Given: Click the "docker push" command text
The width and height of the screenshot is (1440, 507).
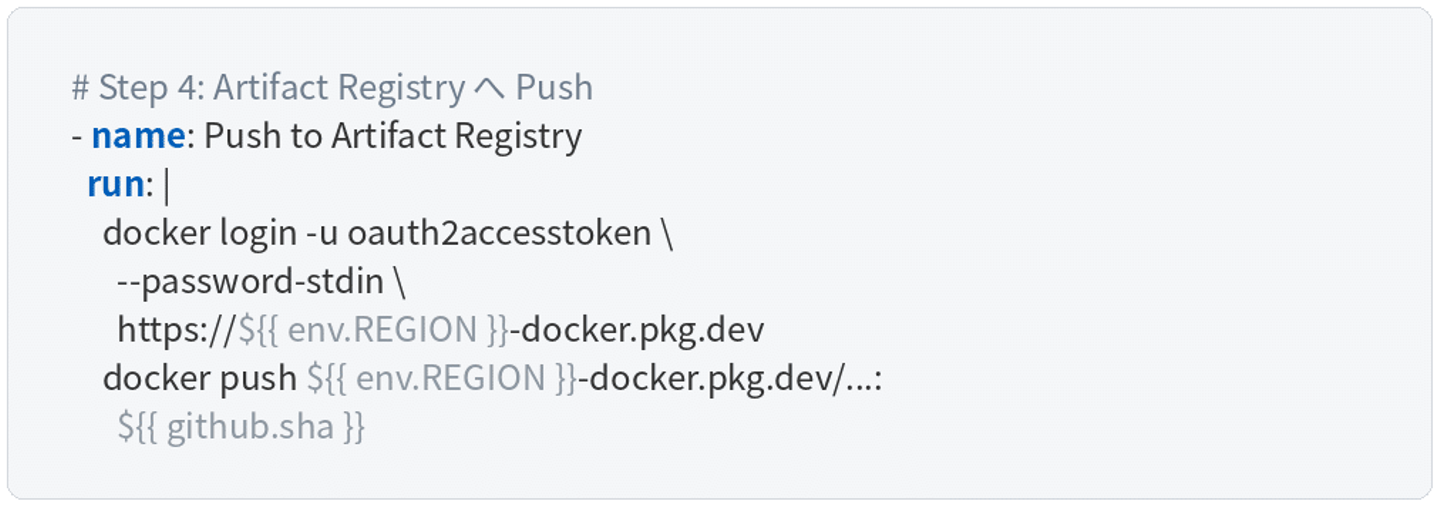Looking at the screenshot, I should coord(199,378).
